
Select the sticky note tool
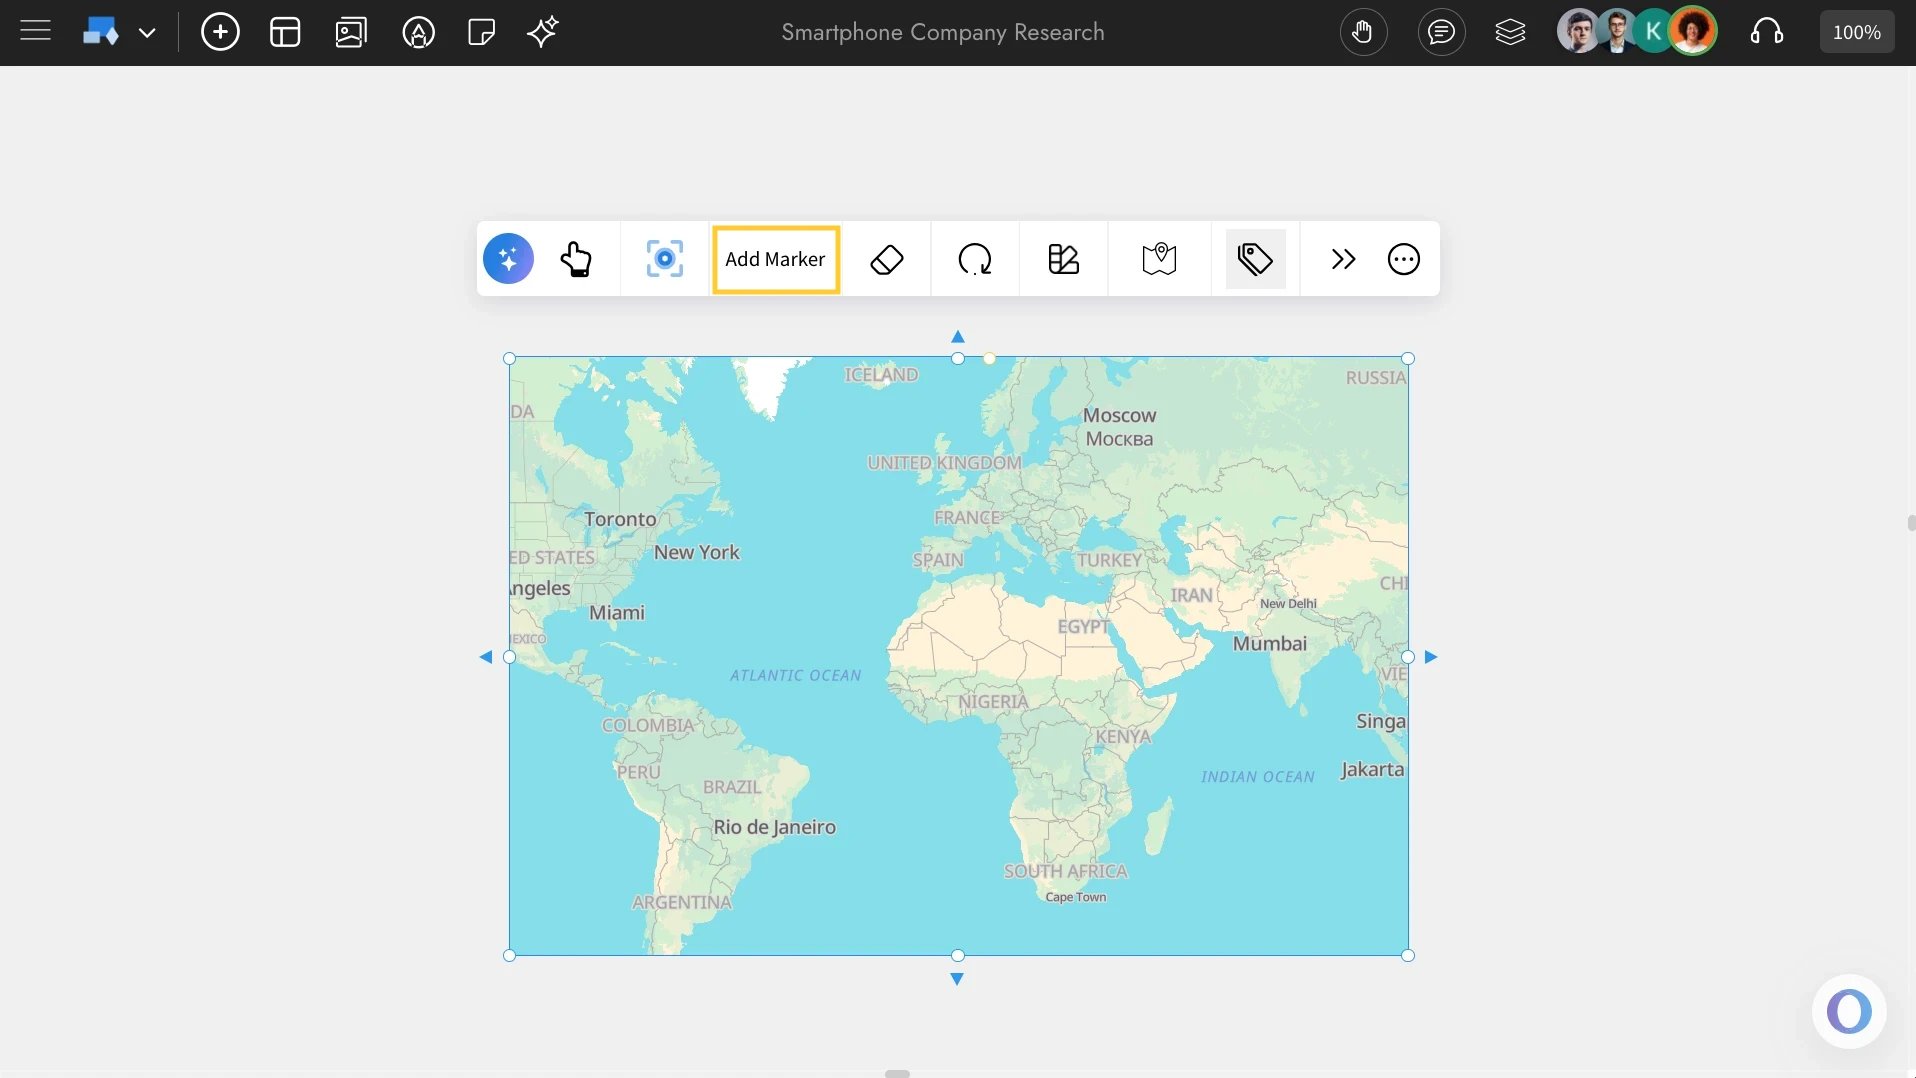pos(481,32)
